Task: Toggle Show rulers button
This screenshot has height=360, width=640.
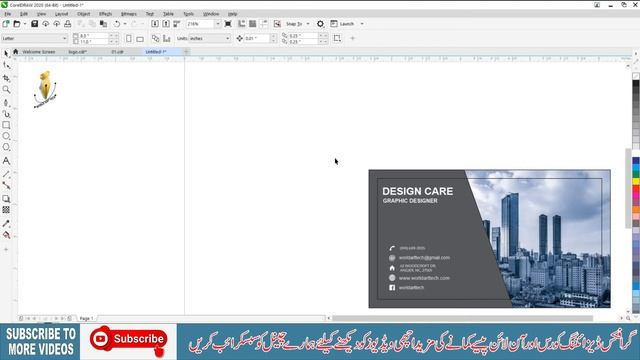Action: [x=242, y=24]
